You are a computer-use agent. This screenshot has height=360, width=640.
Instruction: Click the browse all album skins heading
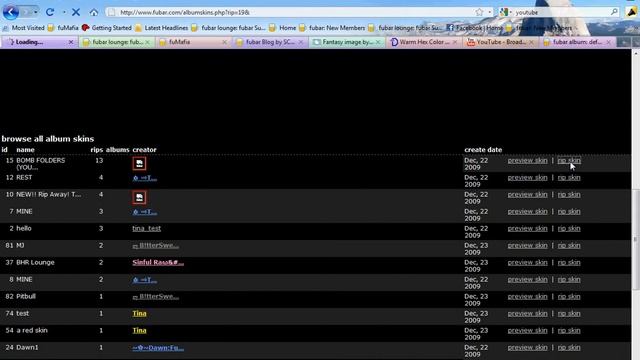coord(48,139)
